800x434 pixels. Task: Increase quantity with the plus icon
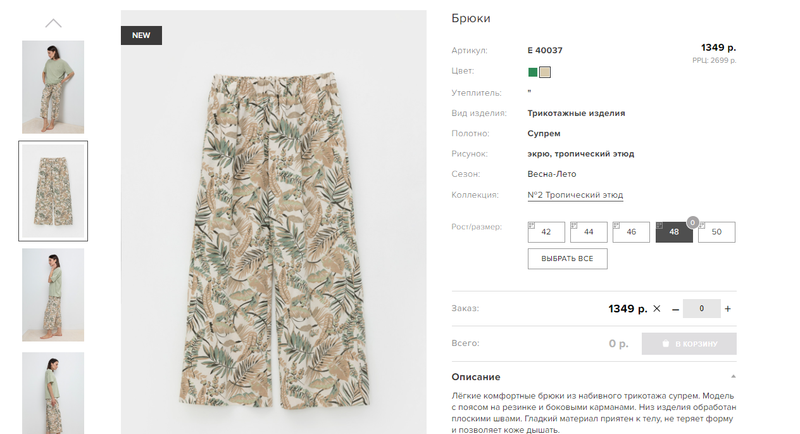click(x=728, y=309)
